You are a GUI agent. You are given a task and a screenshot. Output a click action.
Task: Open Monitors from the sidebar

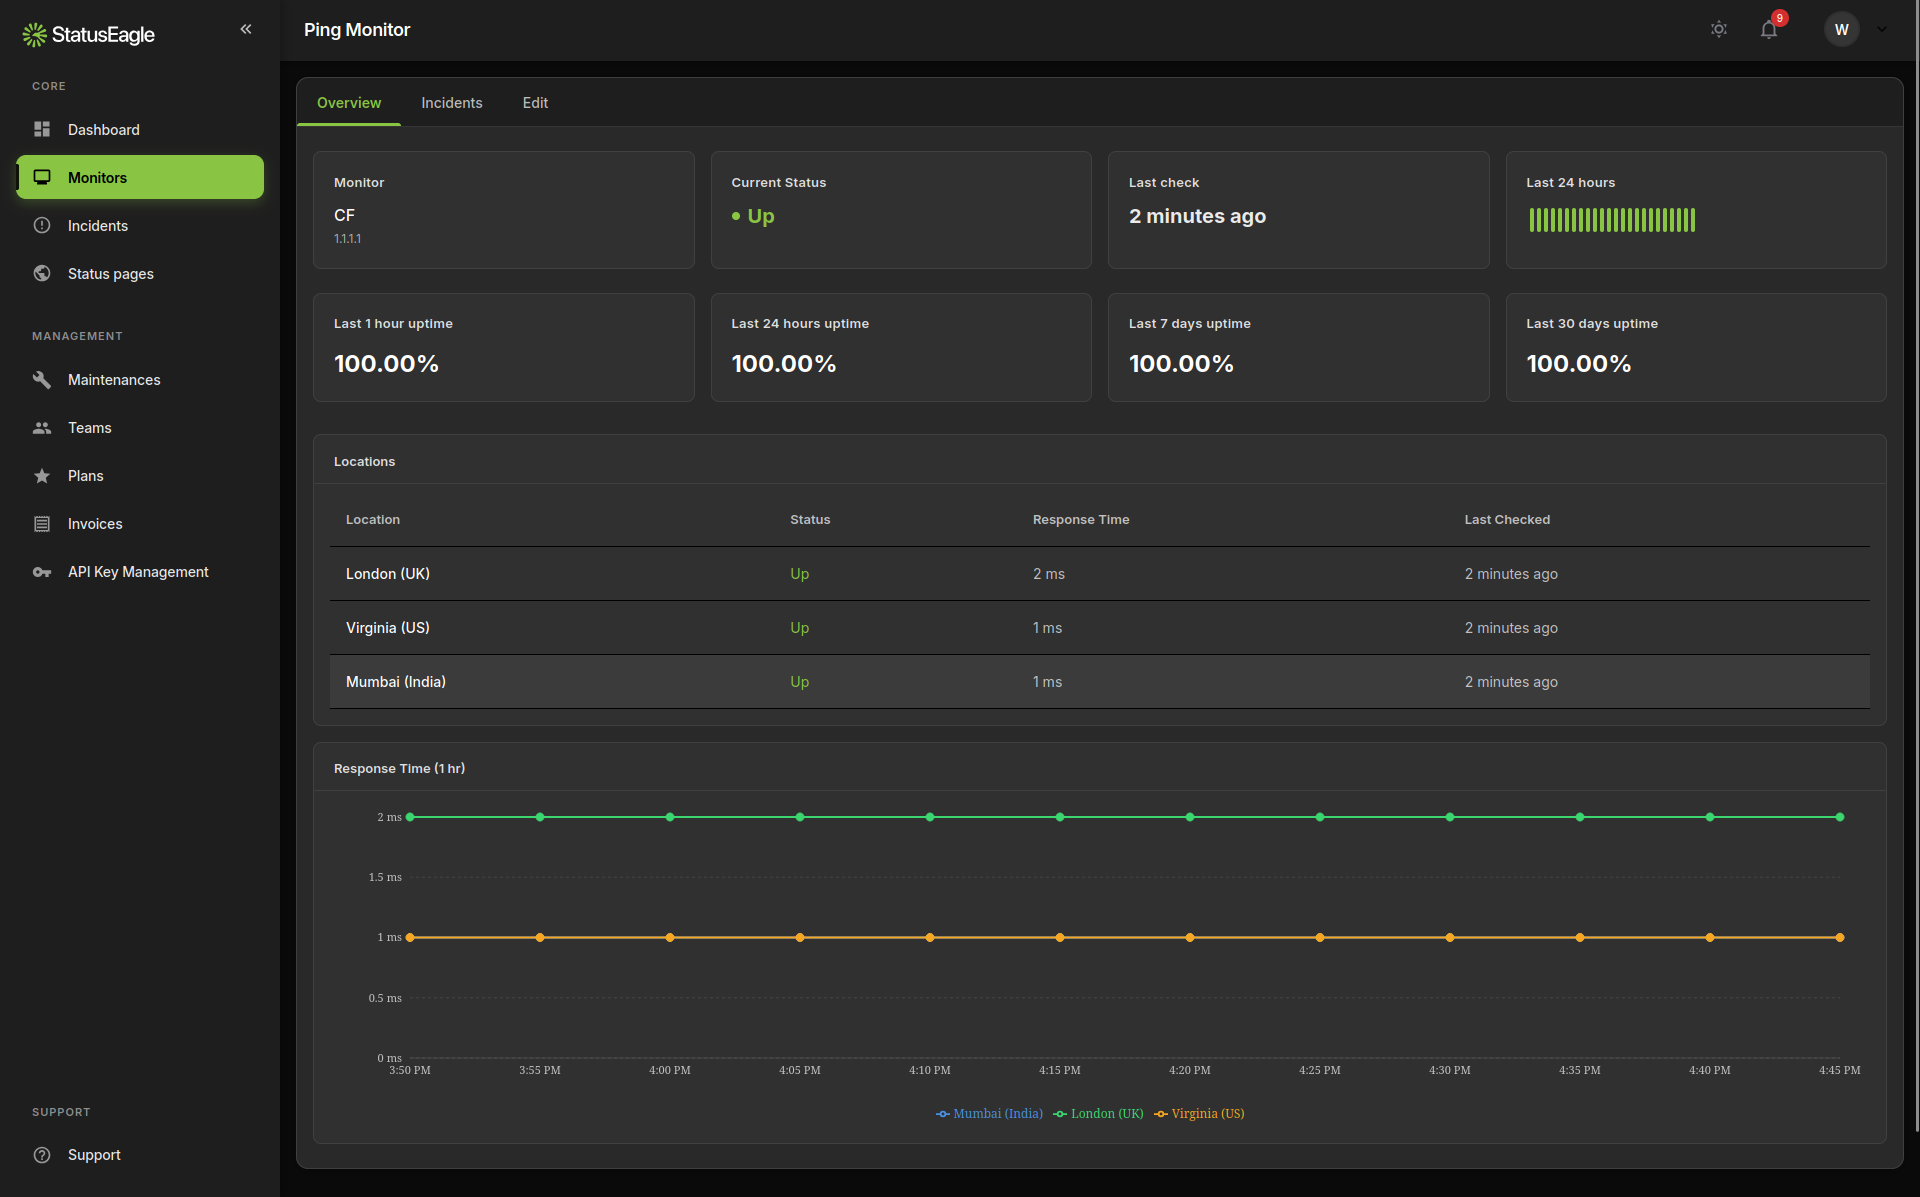97,177
